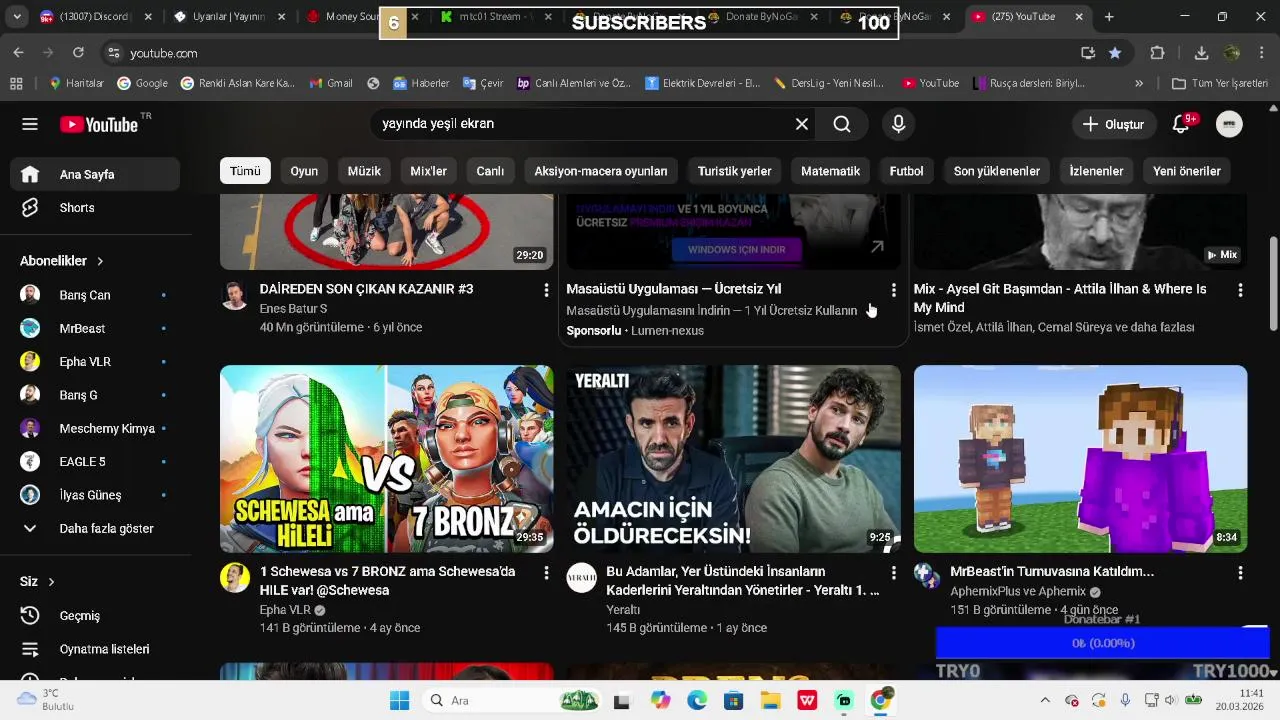Select the Müzik filter chip
Image resolution: width=1280 pixels, height=720 pixels.
364,171
